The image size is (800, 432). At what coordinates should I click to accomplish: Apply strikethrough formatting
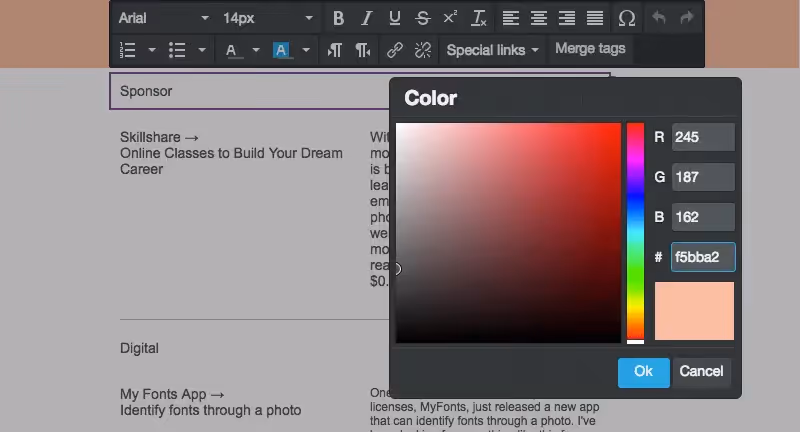[x=422, y=18]
